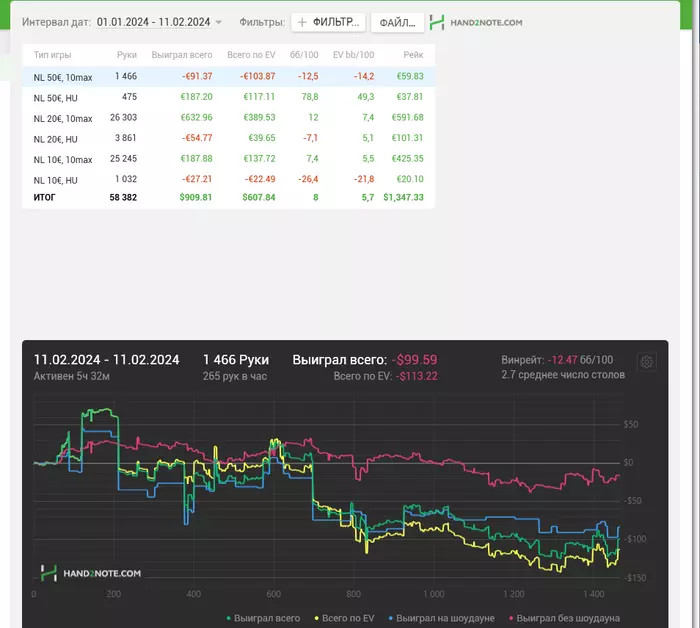Viewport: 700px width, 628px height.
Task: Open date range 01.01.2024 - 11.02.2024 picker
Action: point(153,22)
